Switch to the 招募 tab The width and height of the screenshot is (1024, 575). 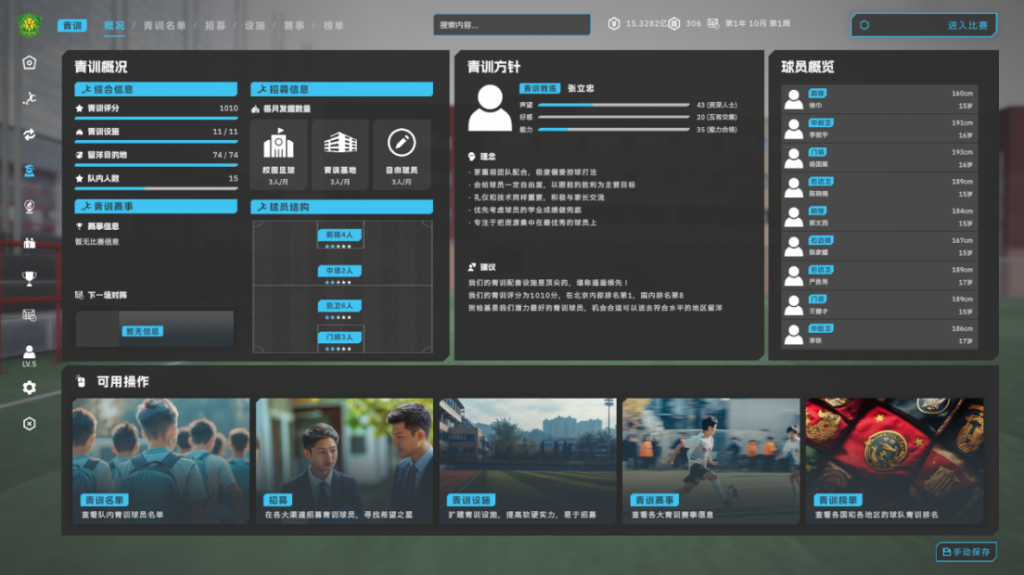coord(215,25)
